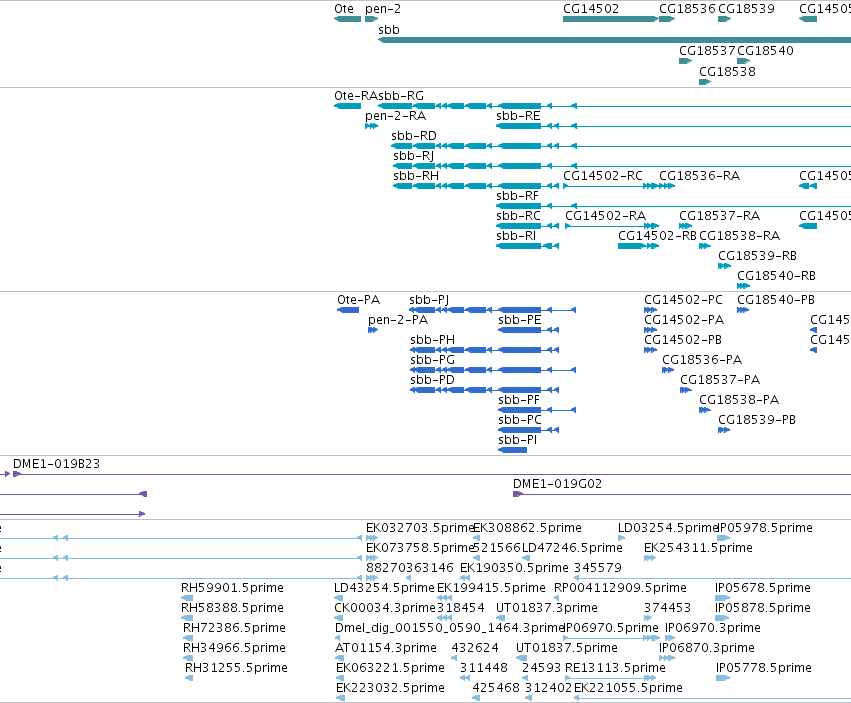The image size is (851, 703).
Task: Click the sbb-PC protein label
Action: click(x=520, y=420)
